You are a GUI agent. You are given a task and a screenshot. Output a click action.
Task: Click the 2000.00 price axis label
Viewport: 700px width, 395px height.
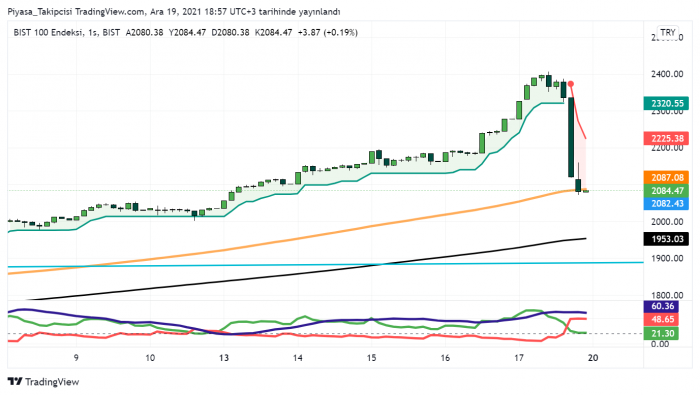667,222
